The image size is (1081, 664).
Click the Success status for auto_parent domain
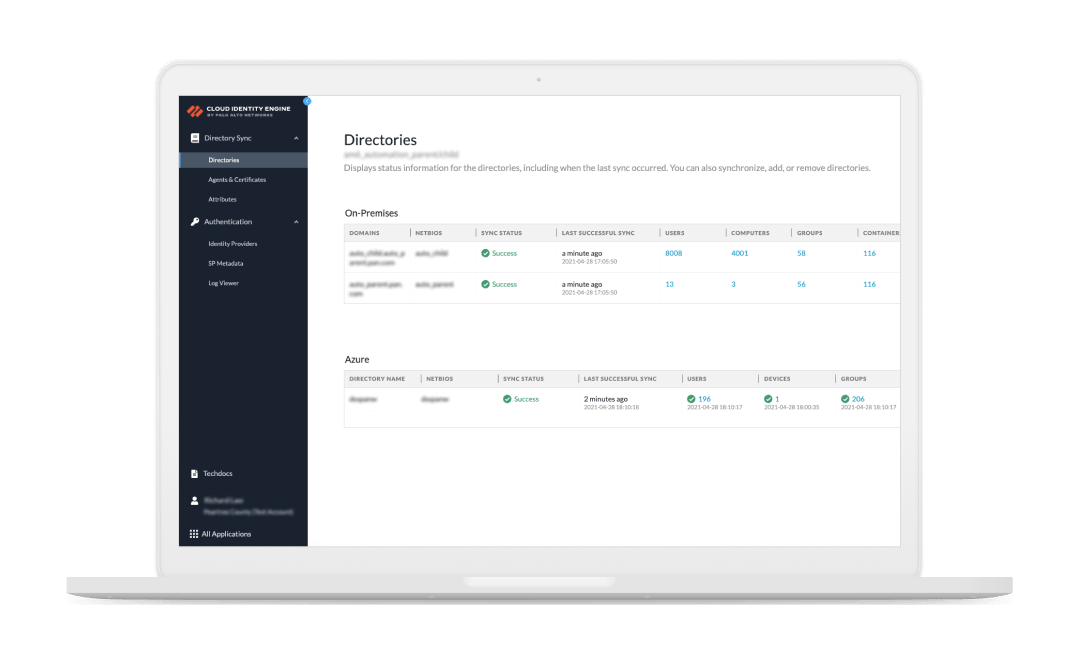coord(502,284)
